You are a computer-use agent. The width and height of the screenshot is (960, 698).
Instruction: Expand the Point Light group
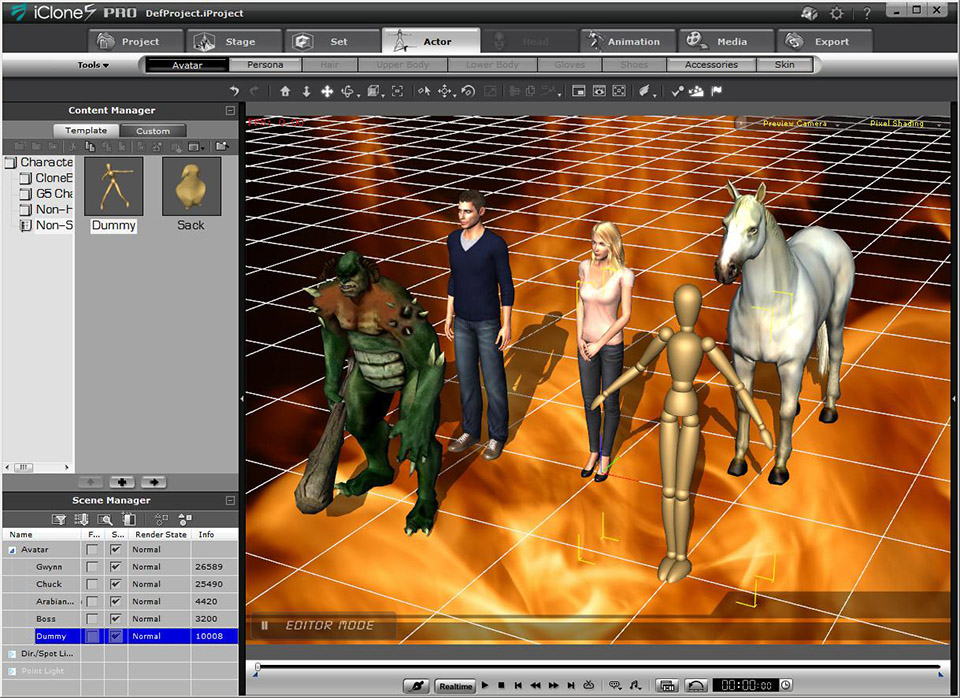pyautogui.click(x=12, y=672)
